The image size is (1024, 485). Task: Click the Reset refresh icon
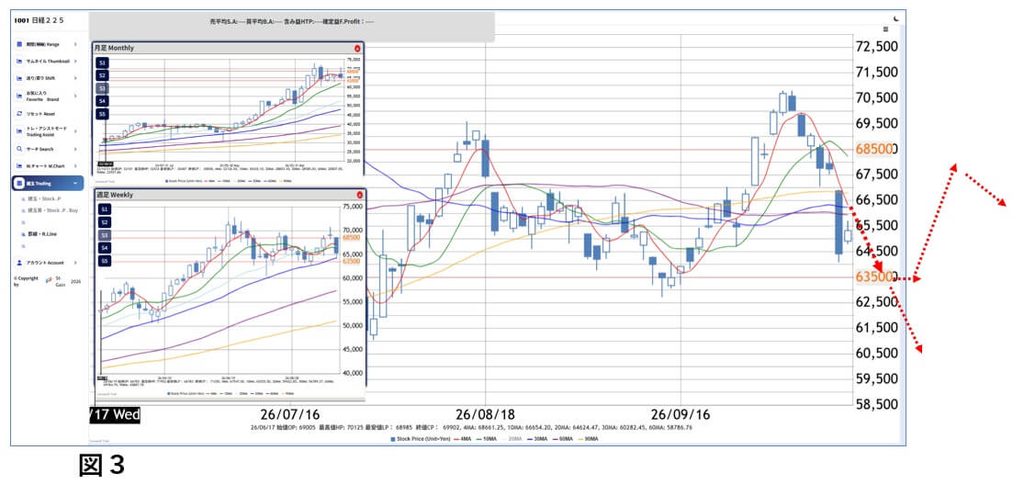(19, 114)
